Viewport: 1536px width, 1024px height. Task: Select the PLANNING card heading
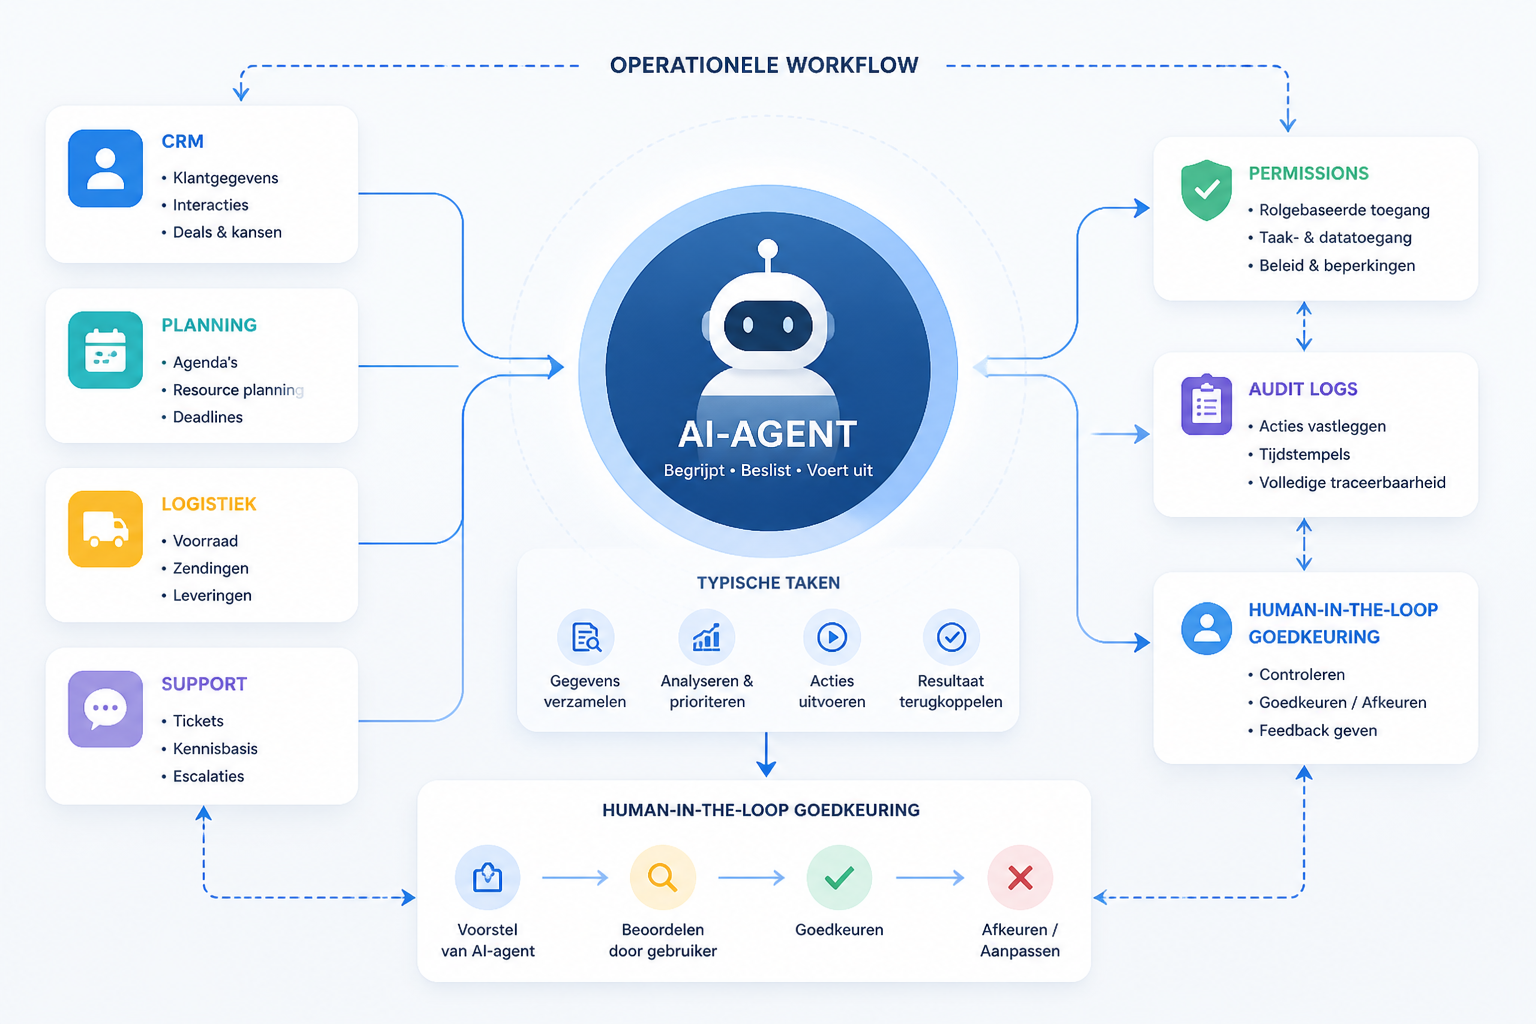(x=209, y=325)
